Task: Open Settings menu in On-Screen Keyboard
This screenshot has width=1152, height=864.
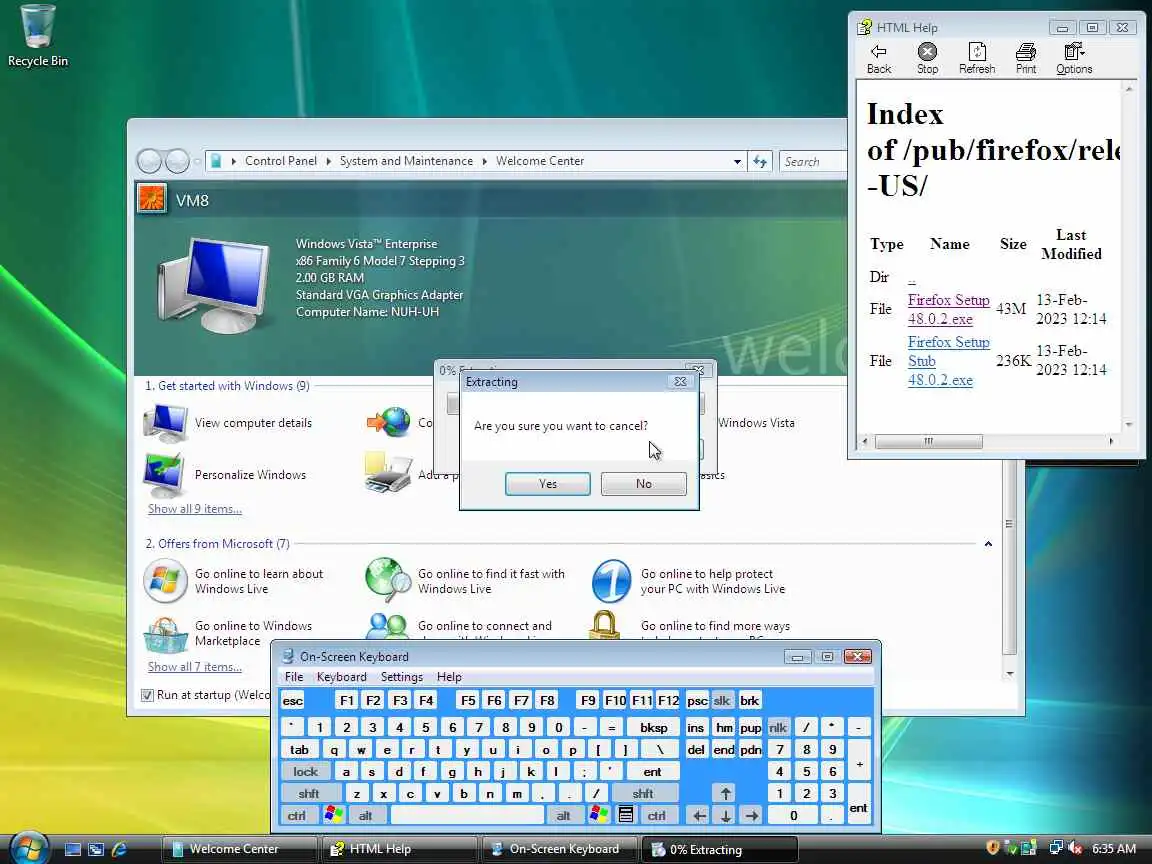Action: (x=402, y=677)
